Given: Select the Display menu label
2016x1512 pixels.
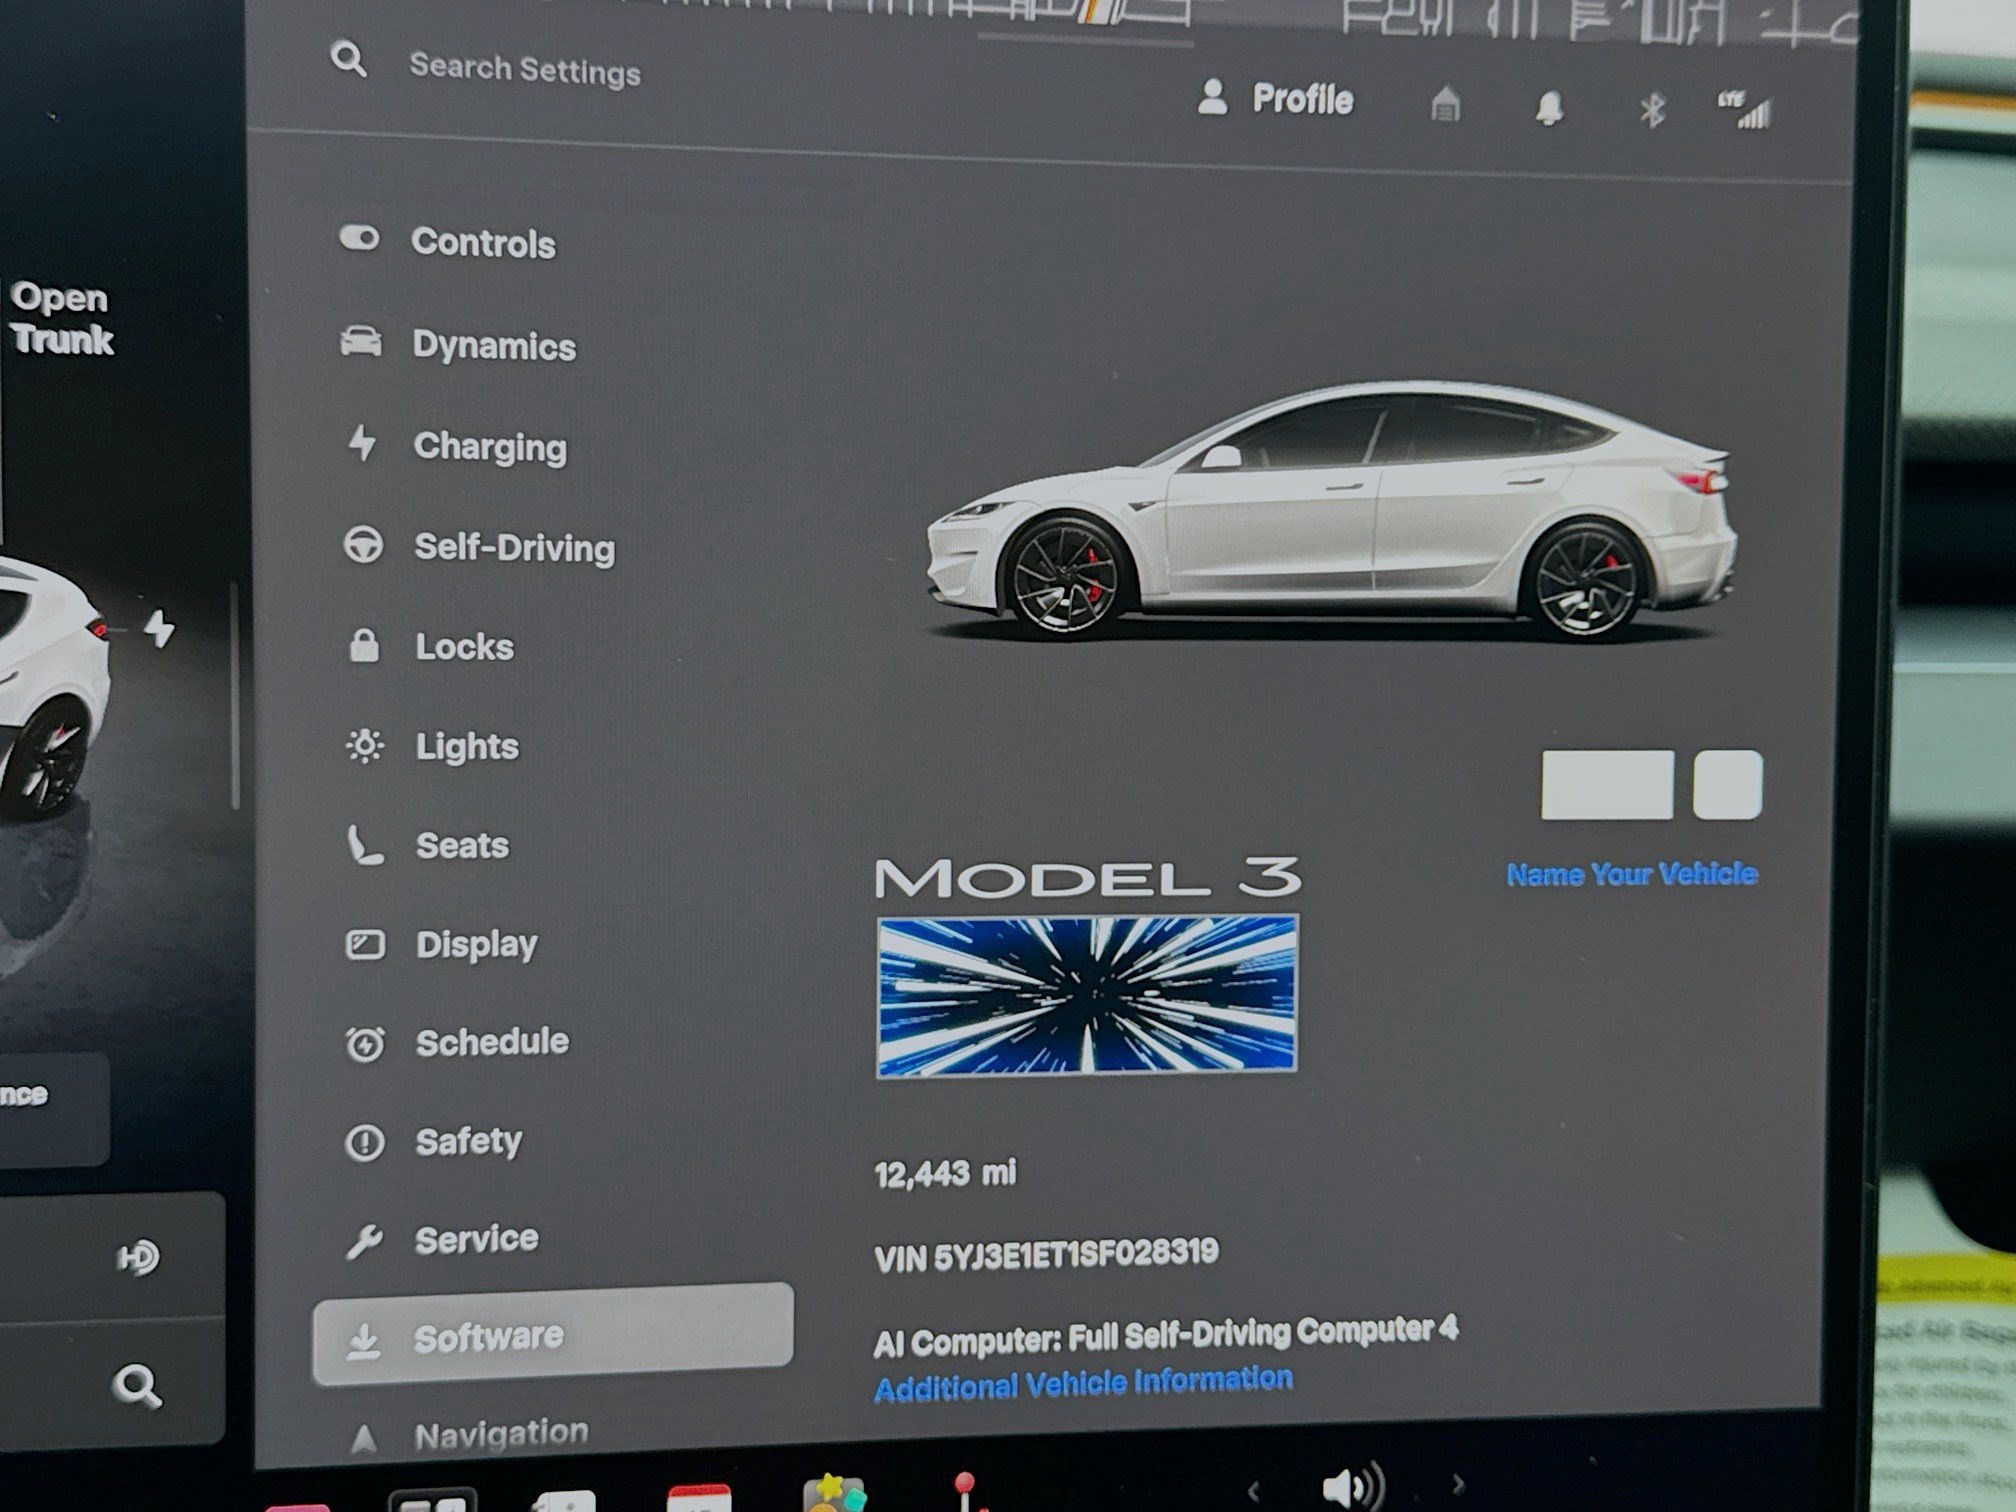Looking at the screenshot, I should [x=476, y=945].
